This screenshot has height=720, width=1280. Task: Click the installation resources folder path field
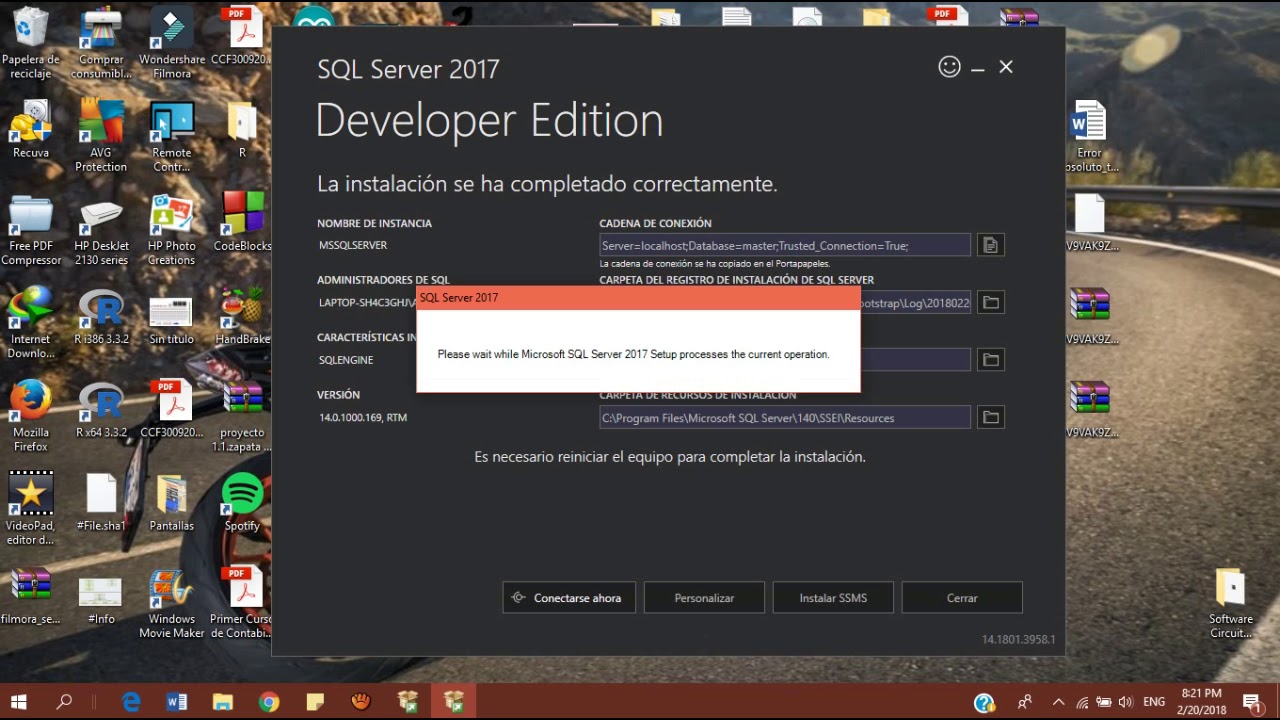click(x=785, y=417)
